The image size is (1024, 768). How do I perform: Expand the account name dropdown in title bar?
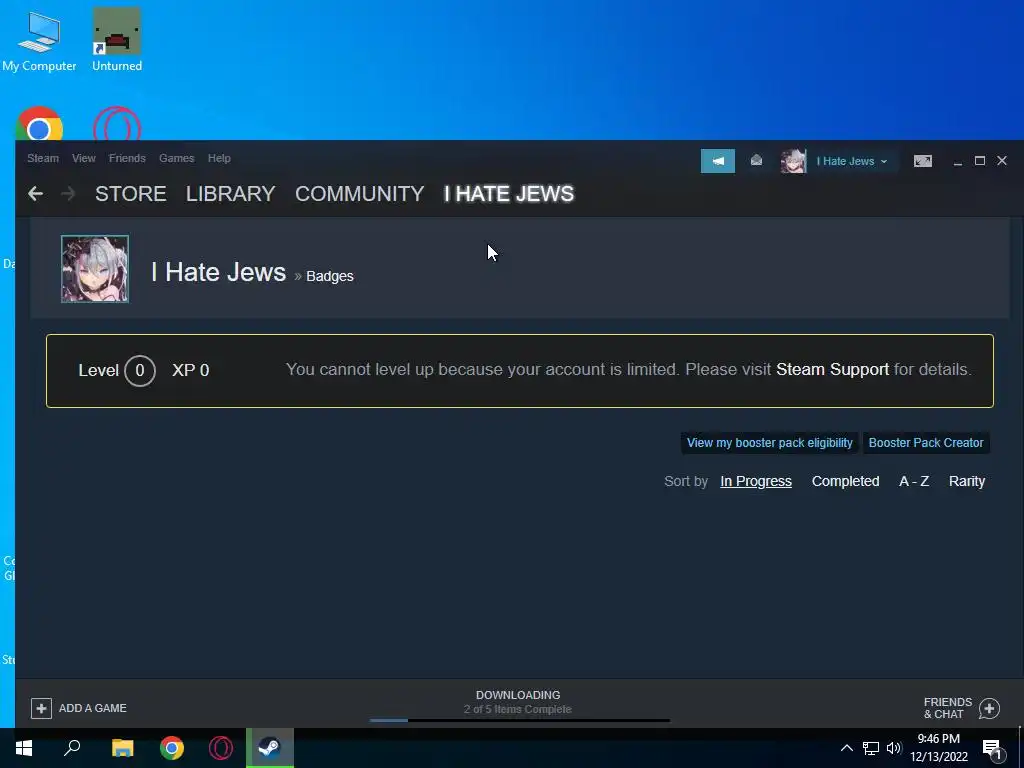(852, 161)
